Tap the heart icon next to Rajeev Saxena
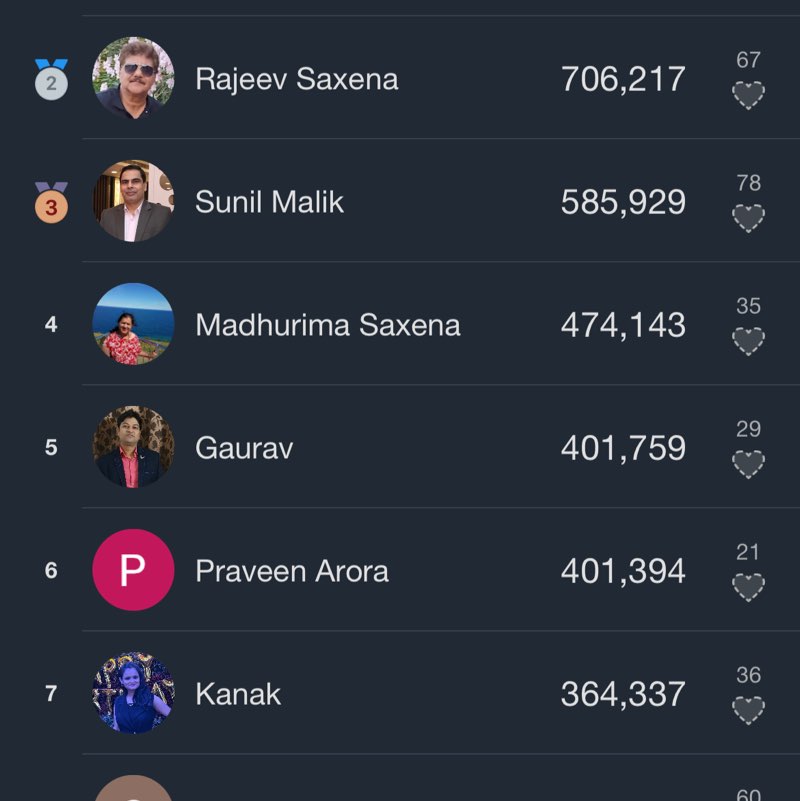 coord(748,95)
